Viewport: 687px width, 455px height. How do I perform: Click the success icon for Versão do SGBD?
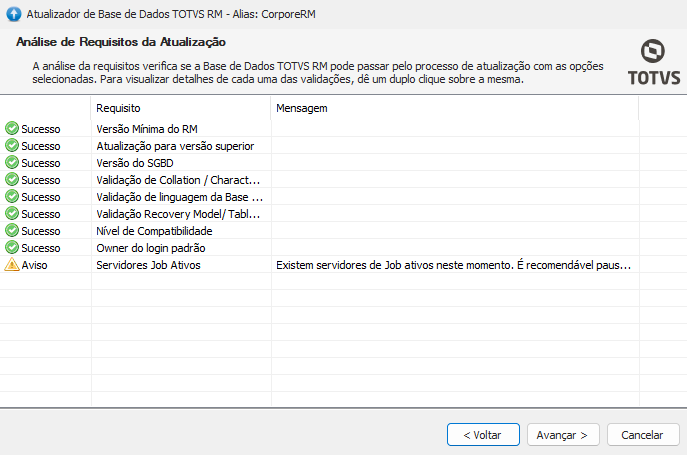click(12, 163)
